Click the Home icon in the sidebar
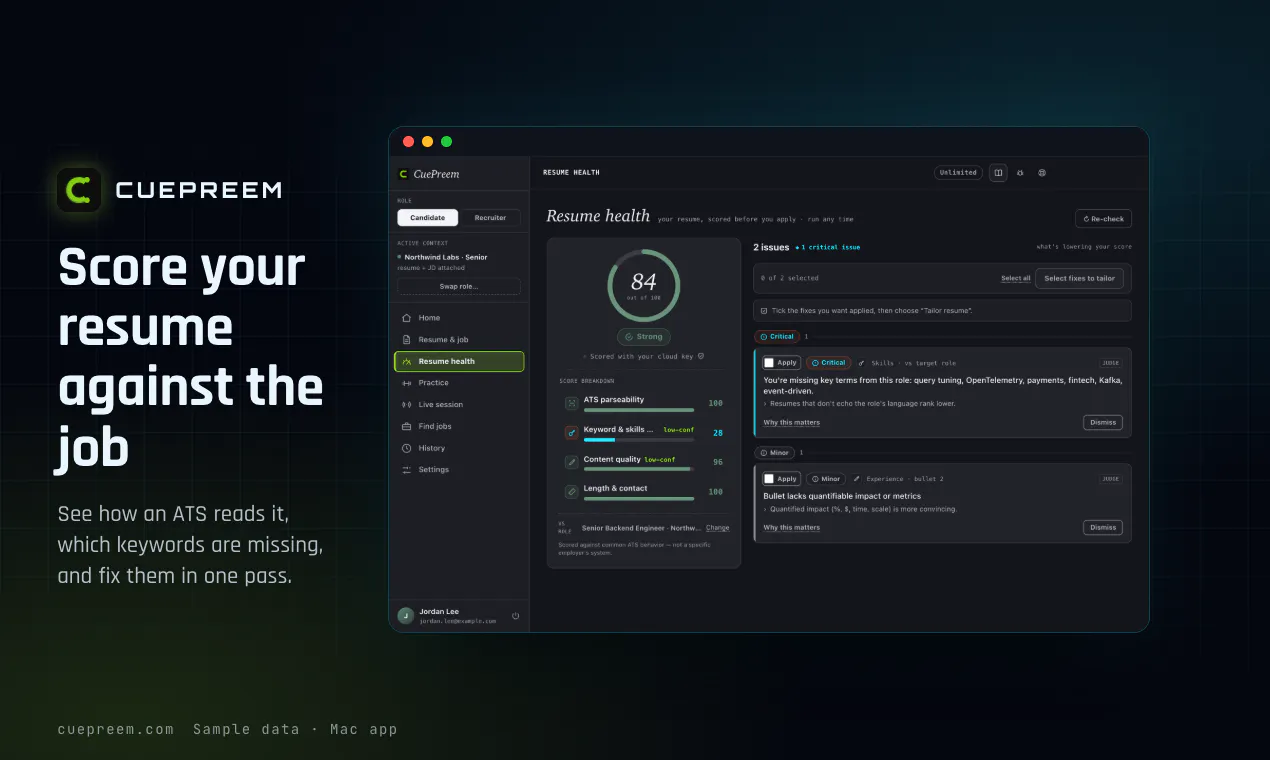Viewport: 1270px width, 760px height. (407, 318)
